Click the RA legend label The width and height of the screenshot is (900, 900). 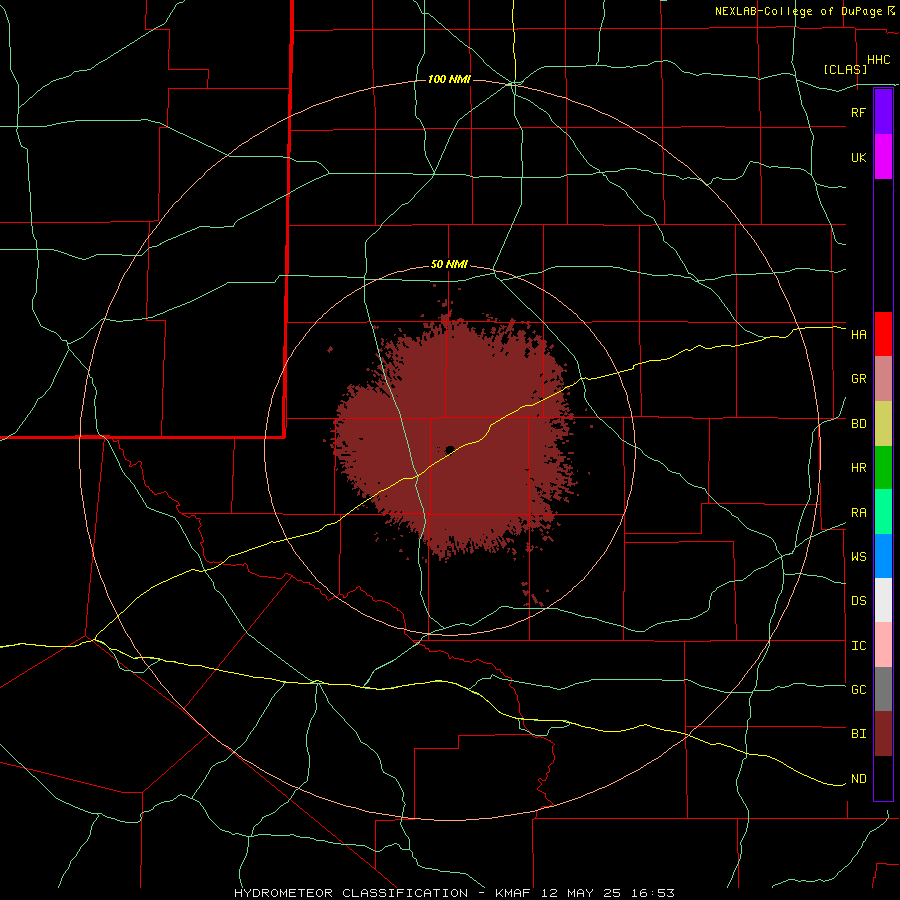[858, 513]
